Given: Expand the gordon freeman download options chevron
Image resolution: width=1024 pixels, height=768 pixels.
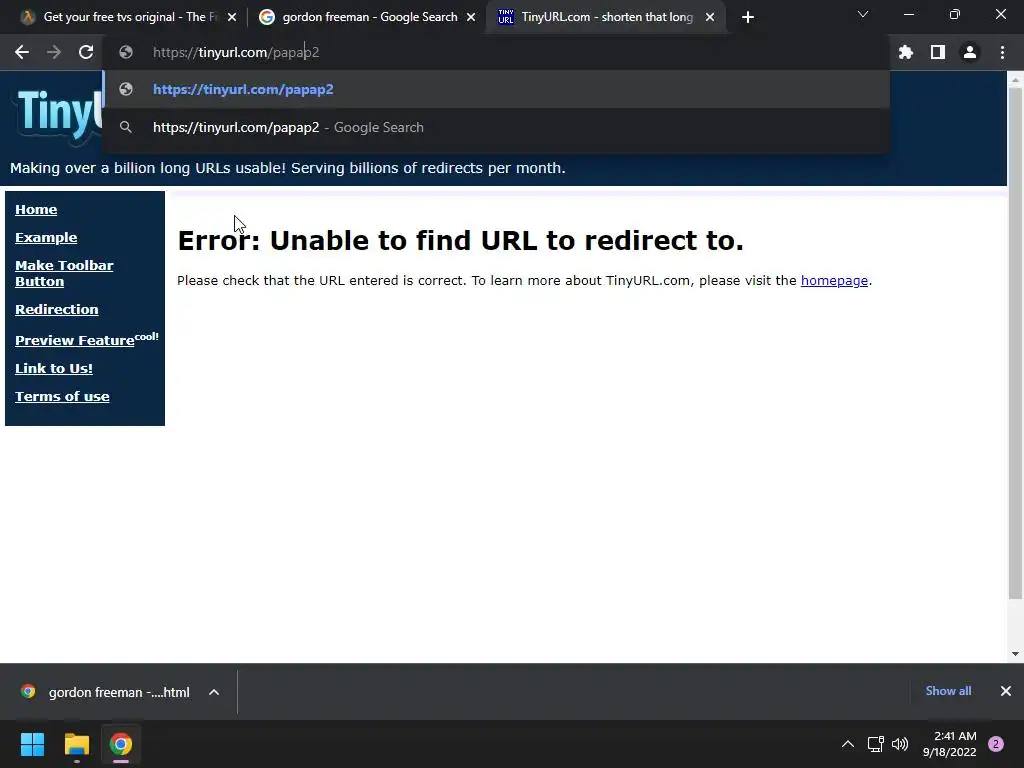Looking at the screenshot, I should [x=214, y=692].
